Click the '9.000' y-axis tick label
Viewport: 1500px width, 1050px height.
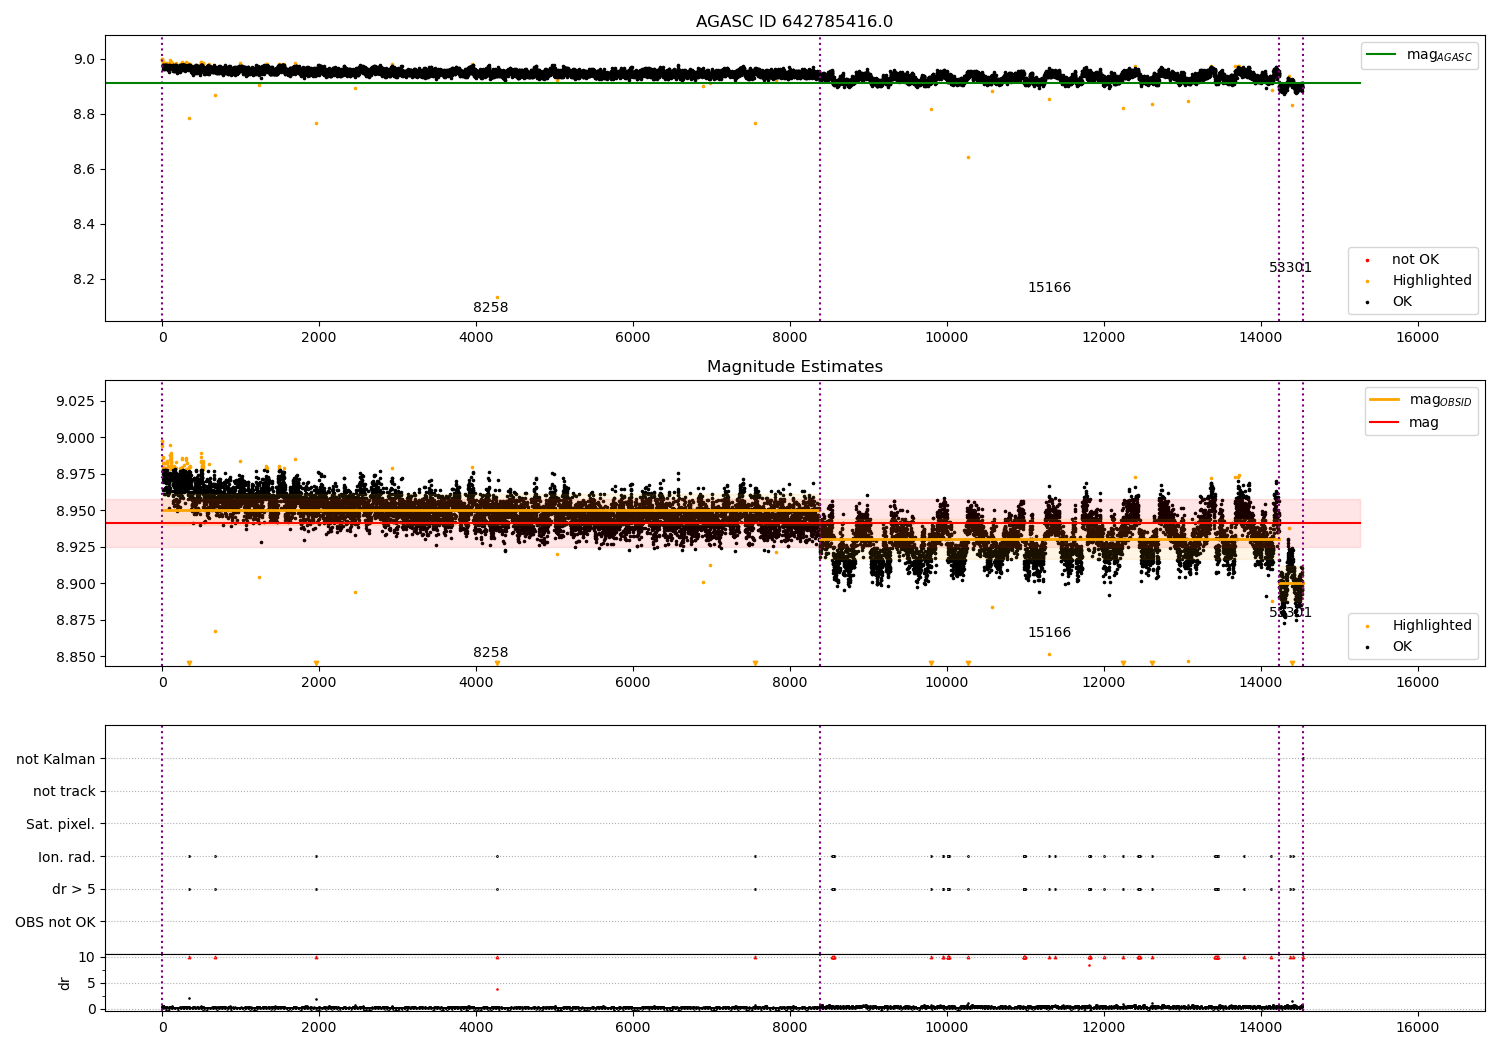click(76, 438)
